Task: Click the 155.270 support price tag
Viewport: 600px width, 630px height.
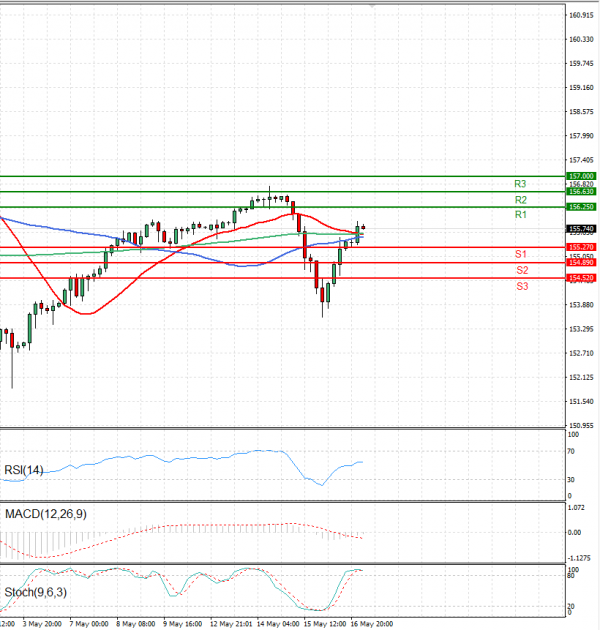Action: tap(581, 247)
